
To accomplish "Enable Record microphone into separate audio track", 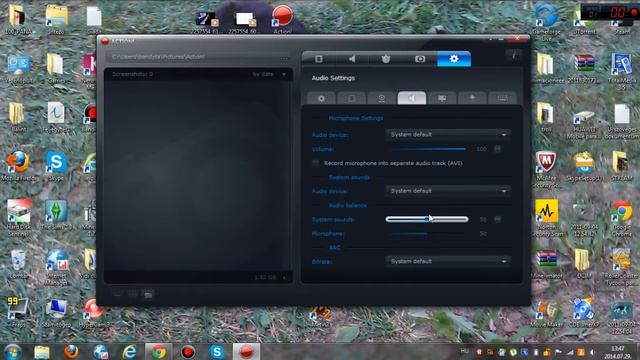I will pyautogui.click(x=316, y=163).
